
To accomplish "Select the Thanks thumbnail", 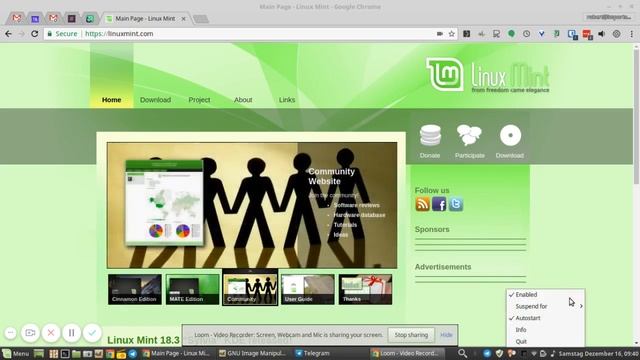I will click(365, 289).
